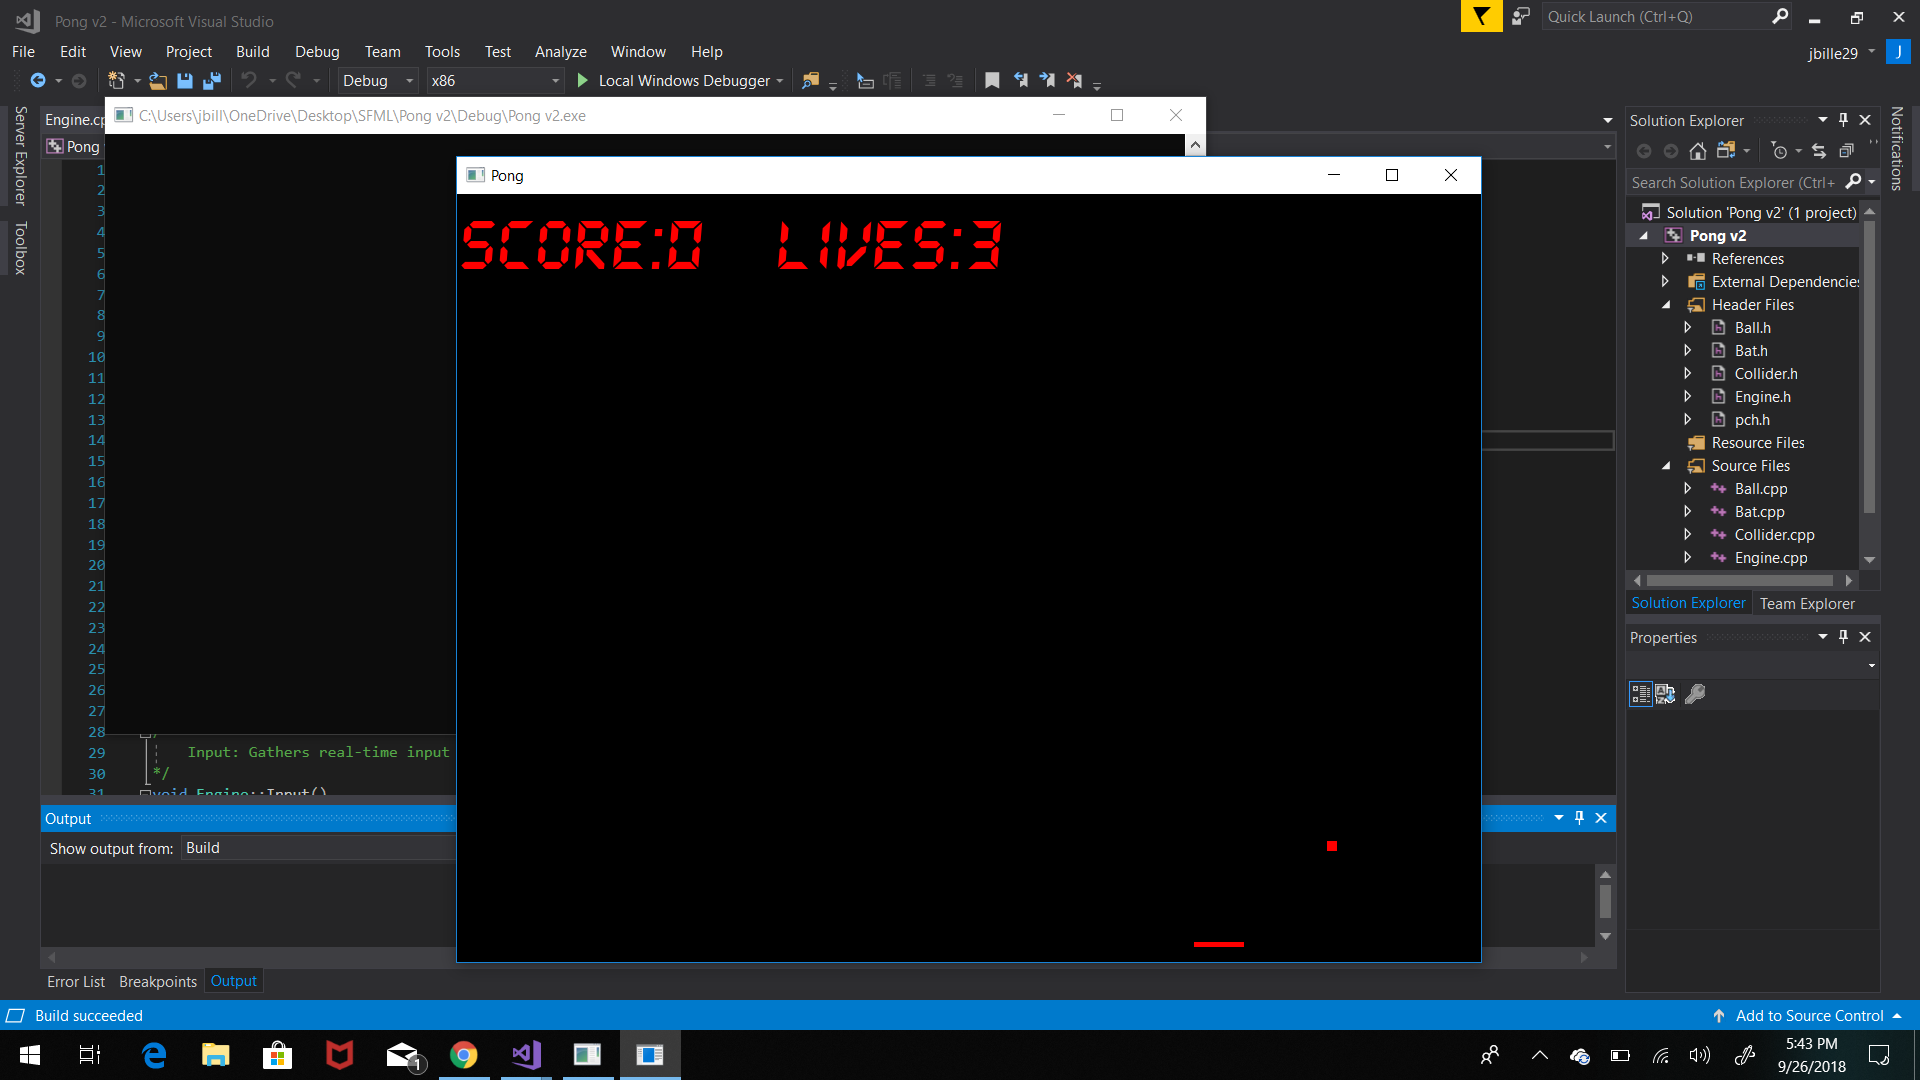1920x1080 pixels.
Task: Expand the References node
Action: click(1666, 258)
